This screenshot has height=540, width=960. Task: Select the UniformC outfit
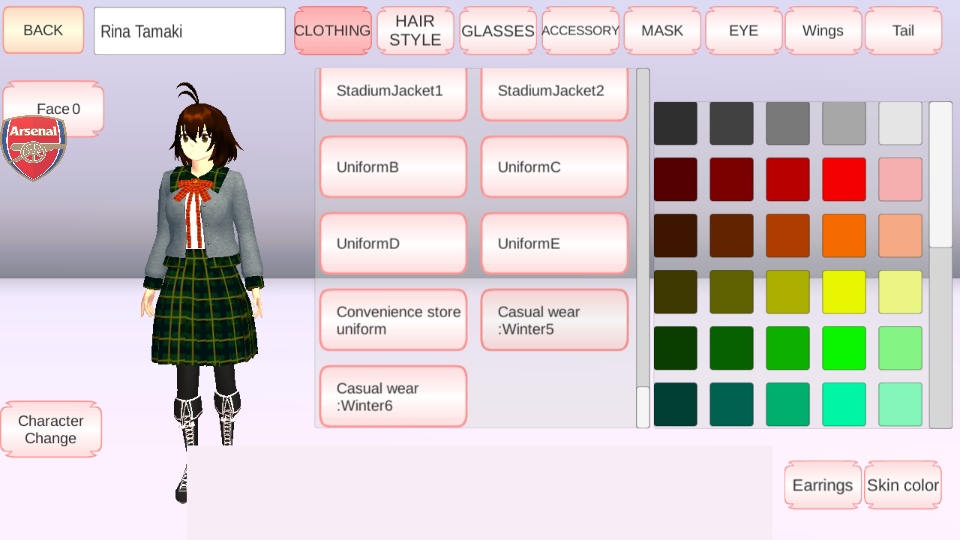554,167
